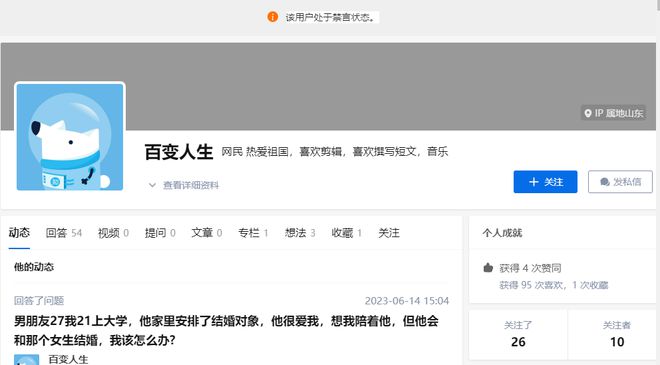The height and width of the screenshot is (365, 660).
Task: Open the 专栏 tab
Action: [253, 233]
